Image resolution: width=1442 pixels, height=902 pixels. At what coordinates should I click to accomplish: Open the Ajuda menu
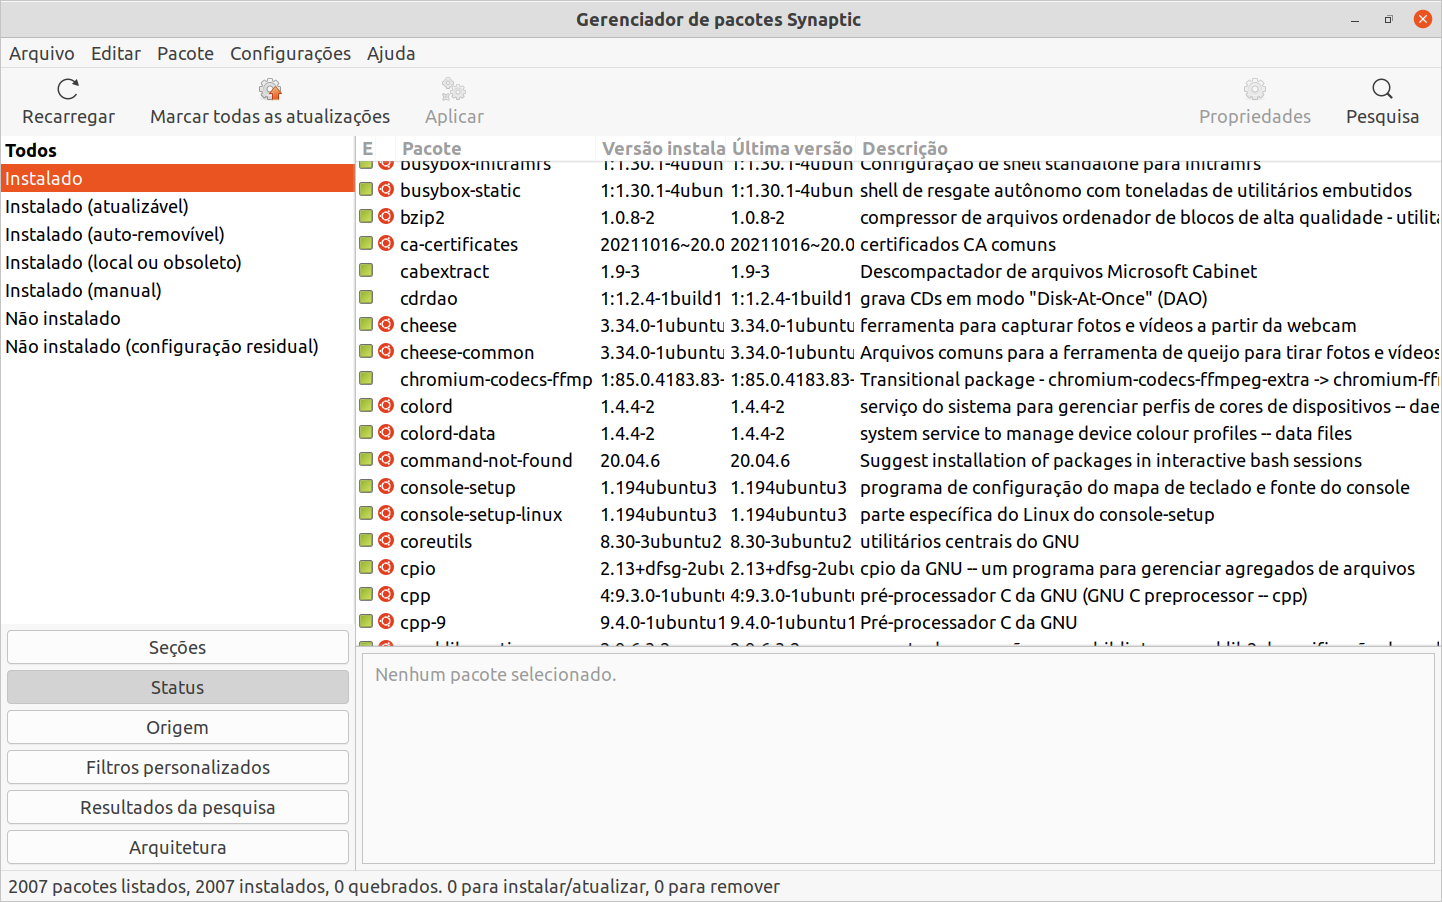[x=391, y=53]
